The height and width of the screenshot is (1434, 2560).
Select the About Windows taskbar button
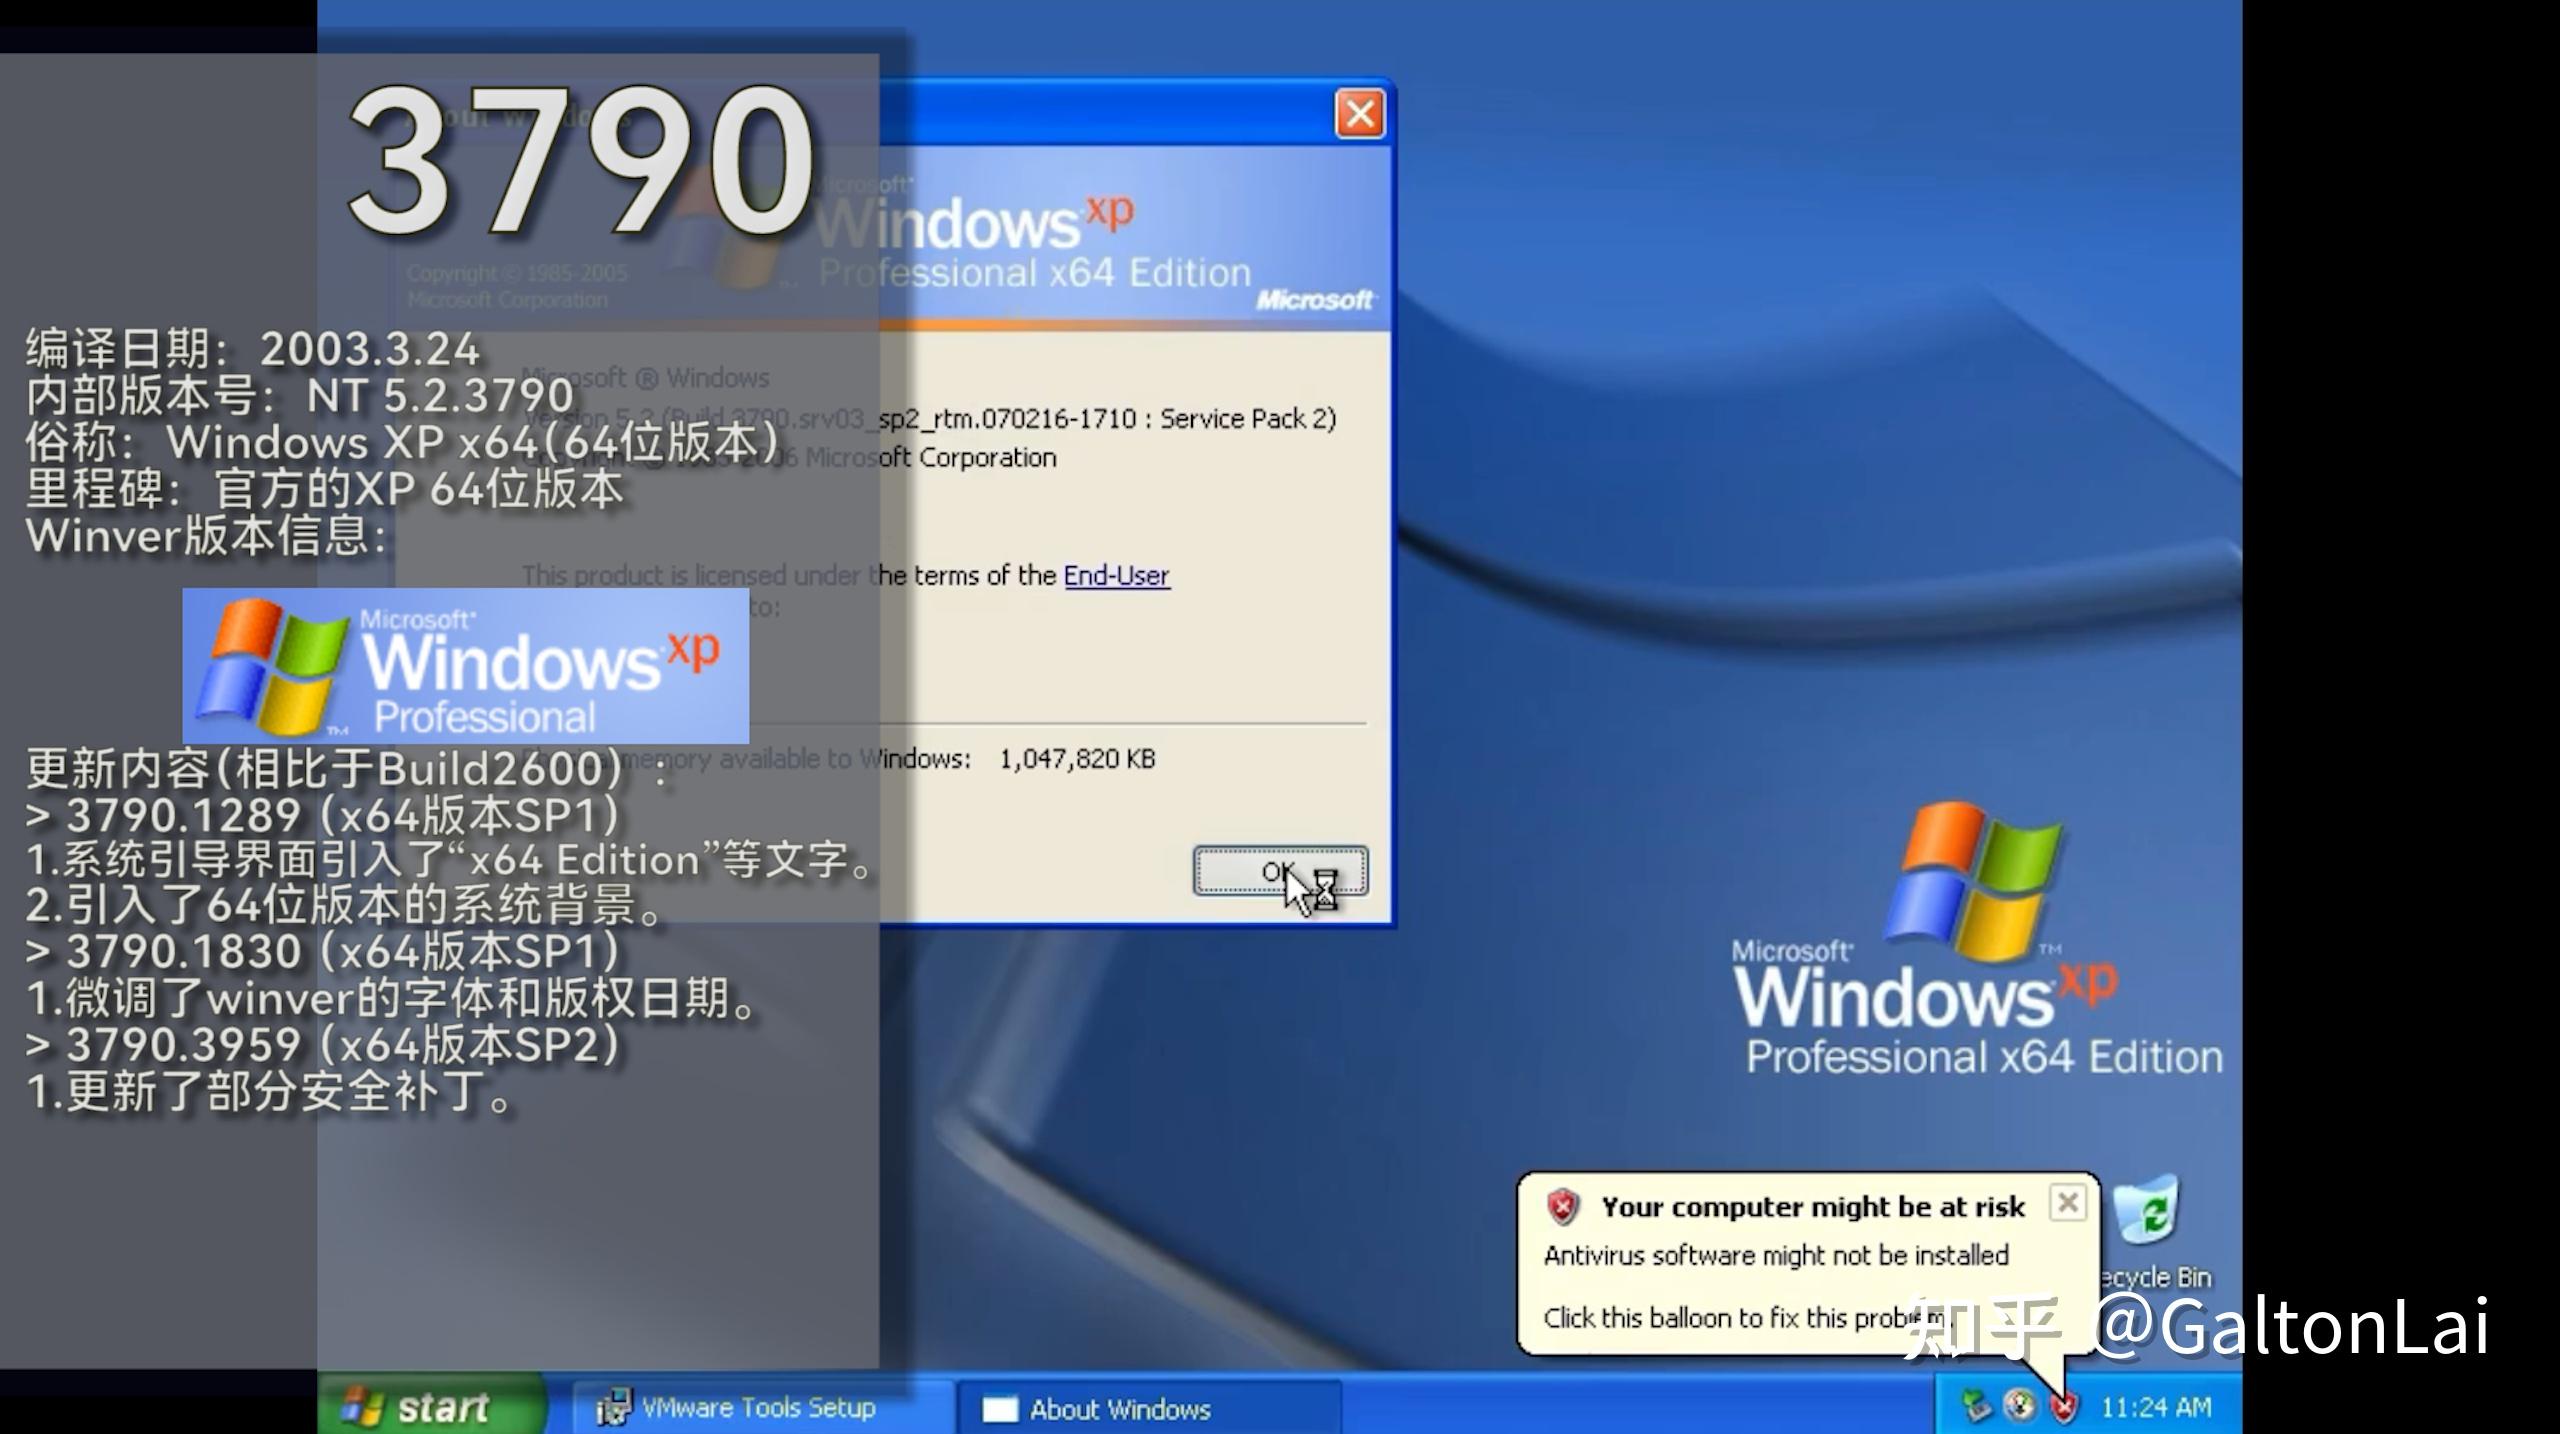tap(1148, 1409)
